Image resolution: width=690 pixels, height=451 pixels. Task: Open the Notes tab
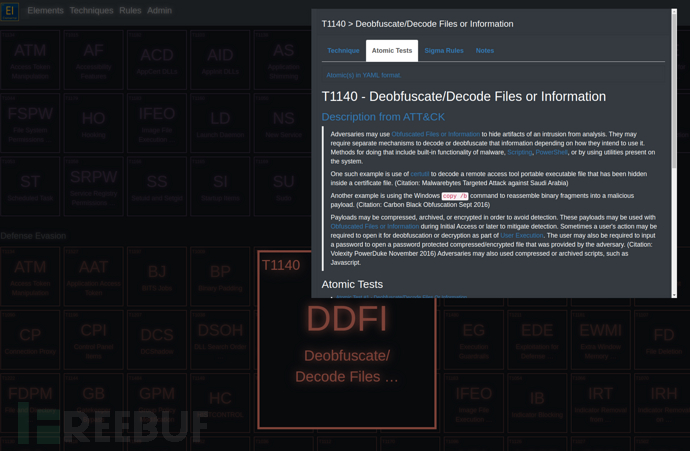tap(484, 51)
